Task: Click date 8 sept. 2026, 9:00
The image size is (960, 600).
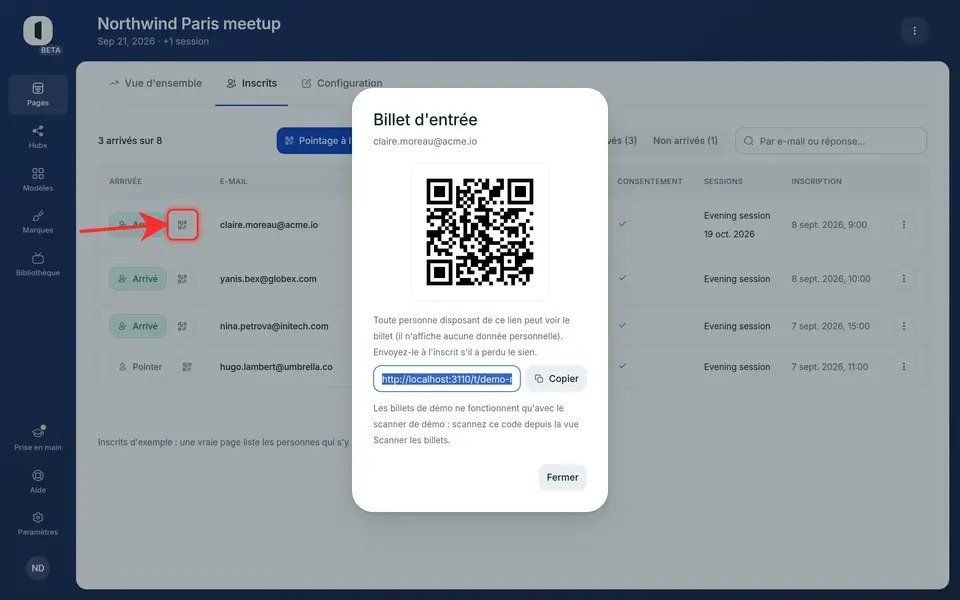Action: [x=829, y=225]
